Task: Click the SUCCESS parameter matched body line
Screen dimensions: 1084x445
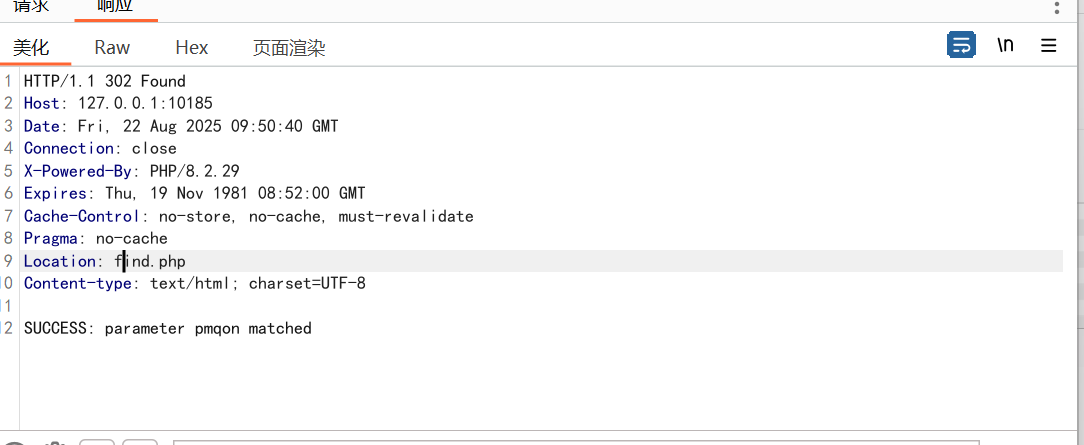Action: point(167,328)
